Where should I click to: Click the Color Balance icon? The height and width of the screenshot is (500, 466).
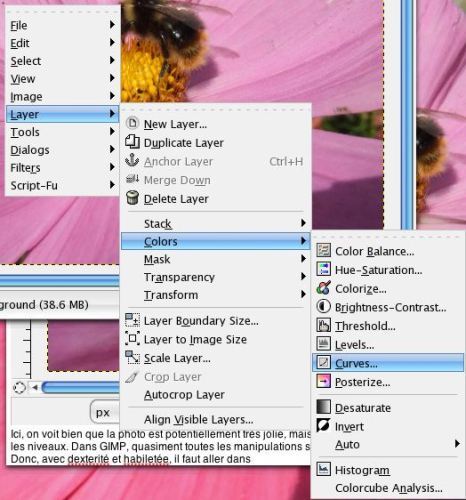click(x=323, y=250)
